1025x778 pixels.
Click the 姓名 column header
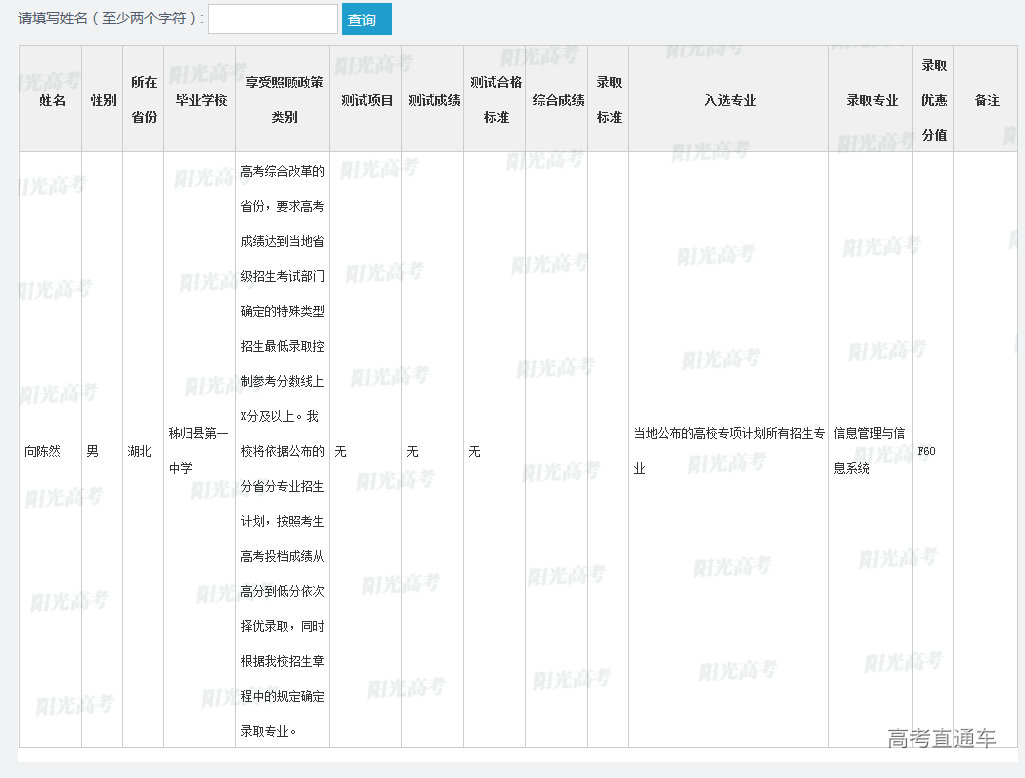(52, 100)
